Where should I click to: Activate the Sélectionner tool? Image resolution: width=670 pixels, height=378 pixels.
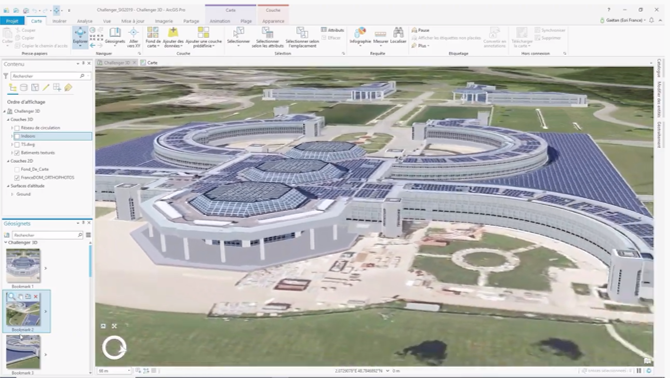(238, 36)
